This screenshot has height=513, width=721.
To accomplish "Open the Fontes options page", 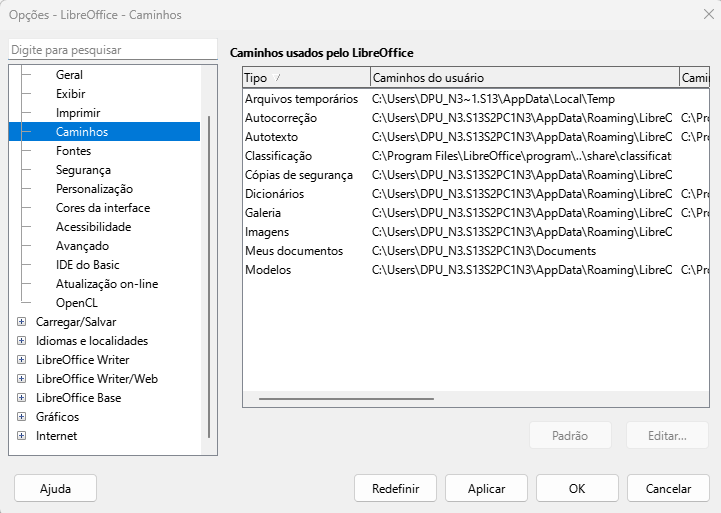I will (73, 151).
